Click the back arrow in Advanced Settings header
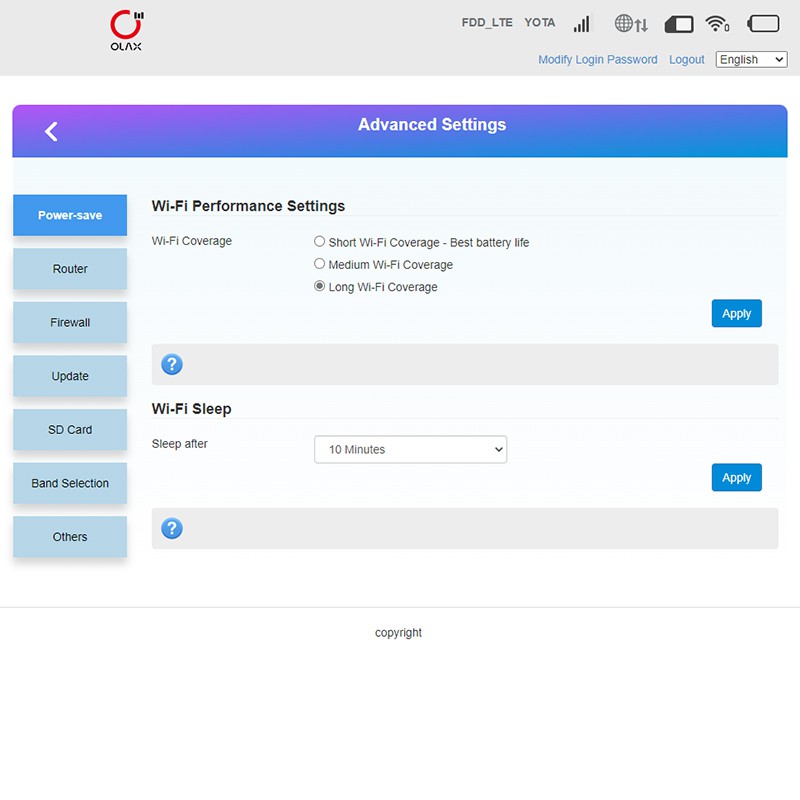The width and height of the screenshot is (800, 800). tap(51, 131)
